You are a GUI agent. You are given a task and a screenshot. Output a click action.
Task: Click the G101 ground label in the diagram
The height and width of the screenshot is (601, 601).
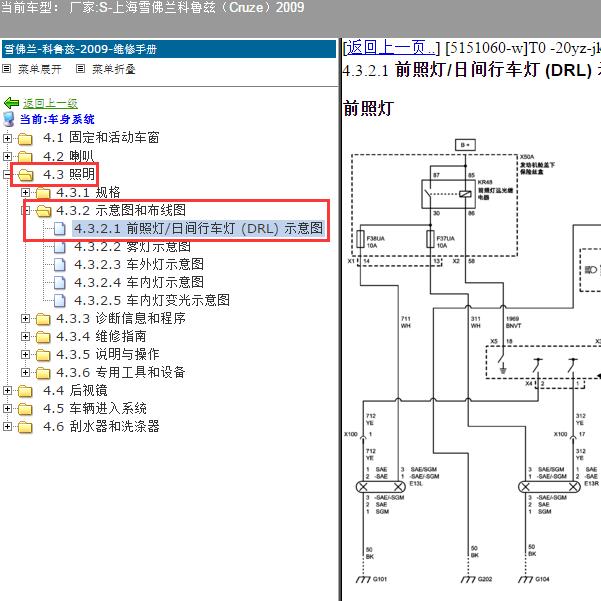click(x=379, y=579)
